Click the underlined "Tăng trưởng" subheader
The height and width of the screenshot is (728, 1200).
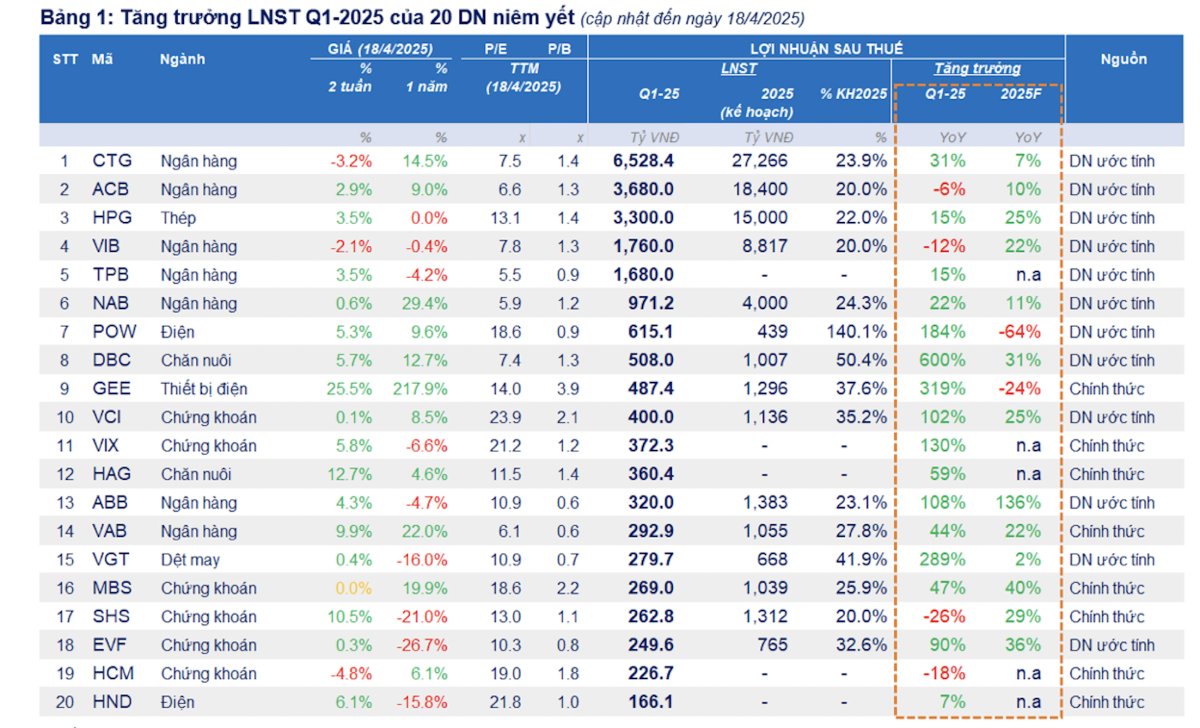point(977,68)
